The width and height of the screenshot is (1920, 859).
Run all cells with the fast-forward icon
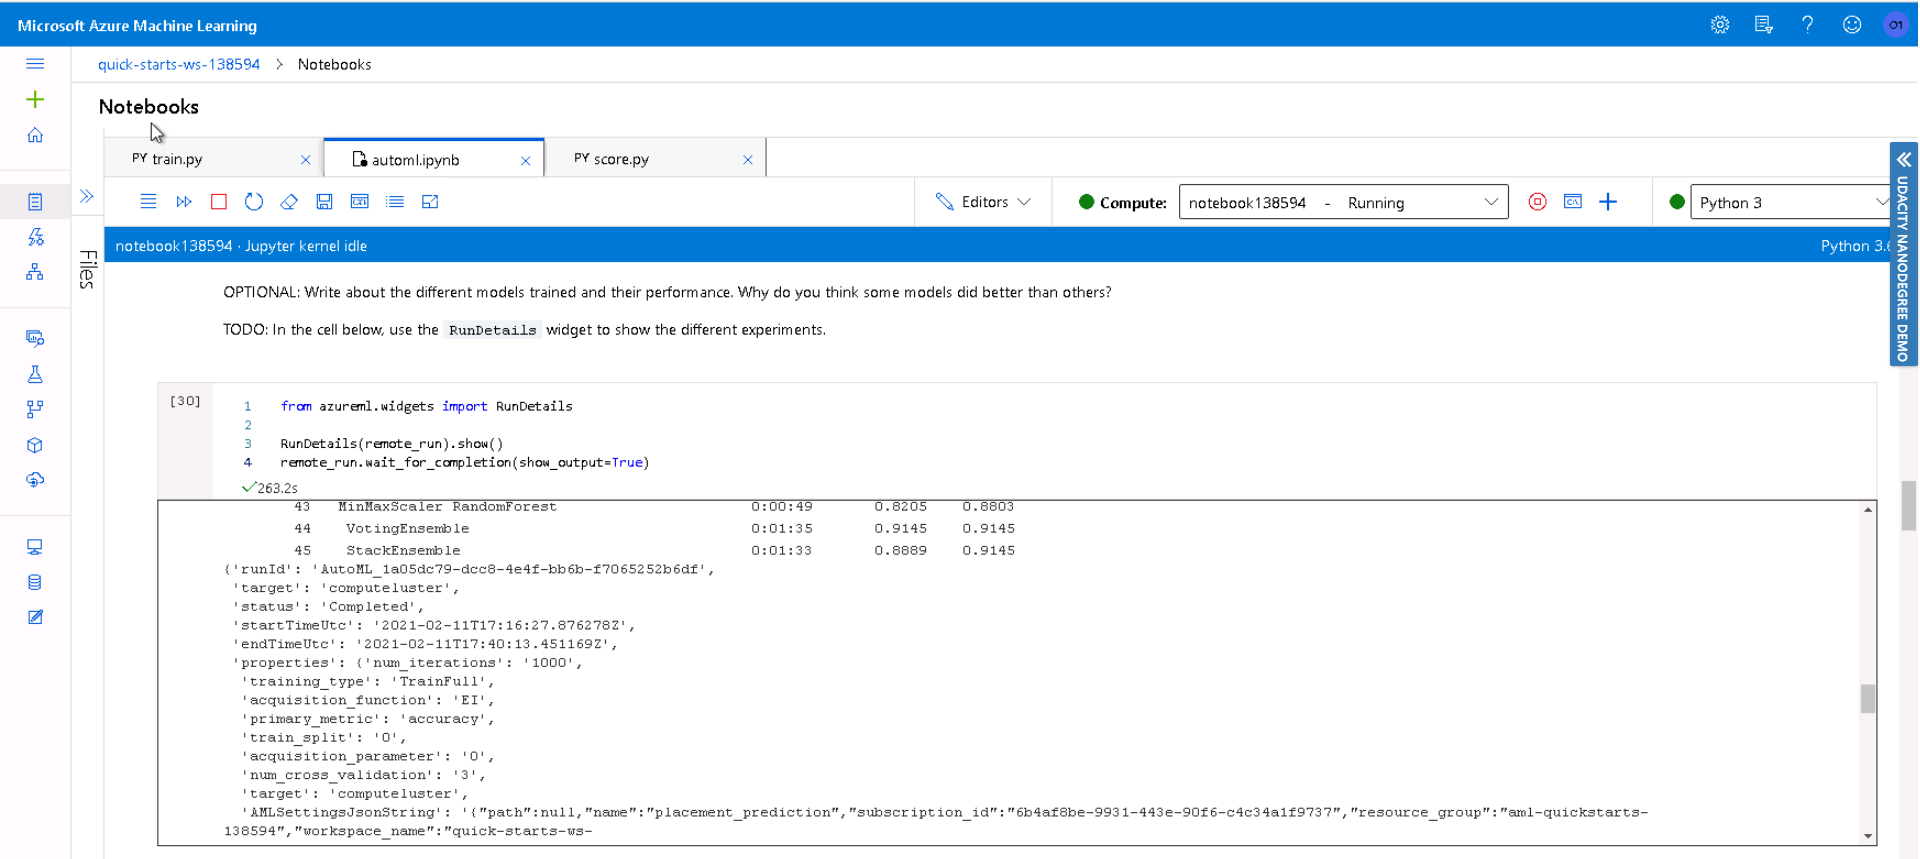click(184, 202)
